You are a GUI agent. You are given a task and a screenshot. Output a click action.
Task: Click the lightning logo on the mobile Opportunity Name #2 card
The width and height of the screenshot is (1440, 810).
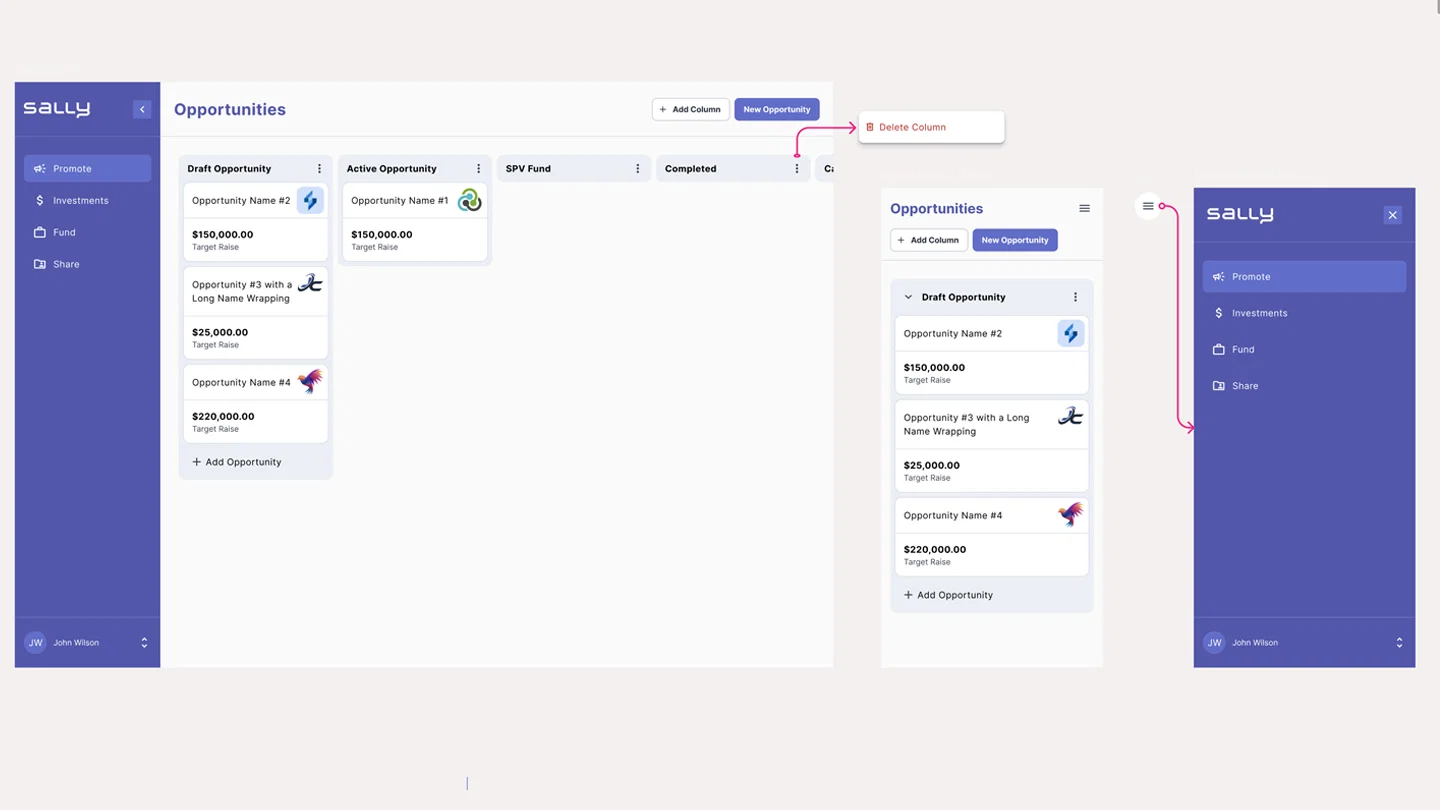pos(1071,333)
